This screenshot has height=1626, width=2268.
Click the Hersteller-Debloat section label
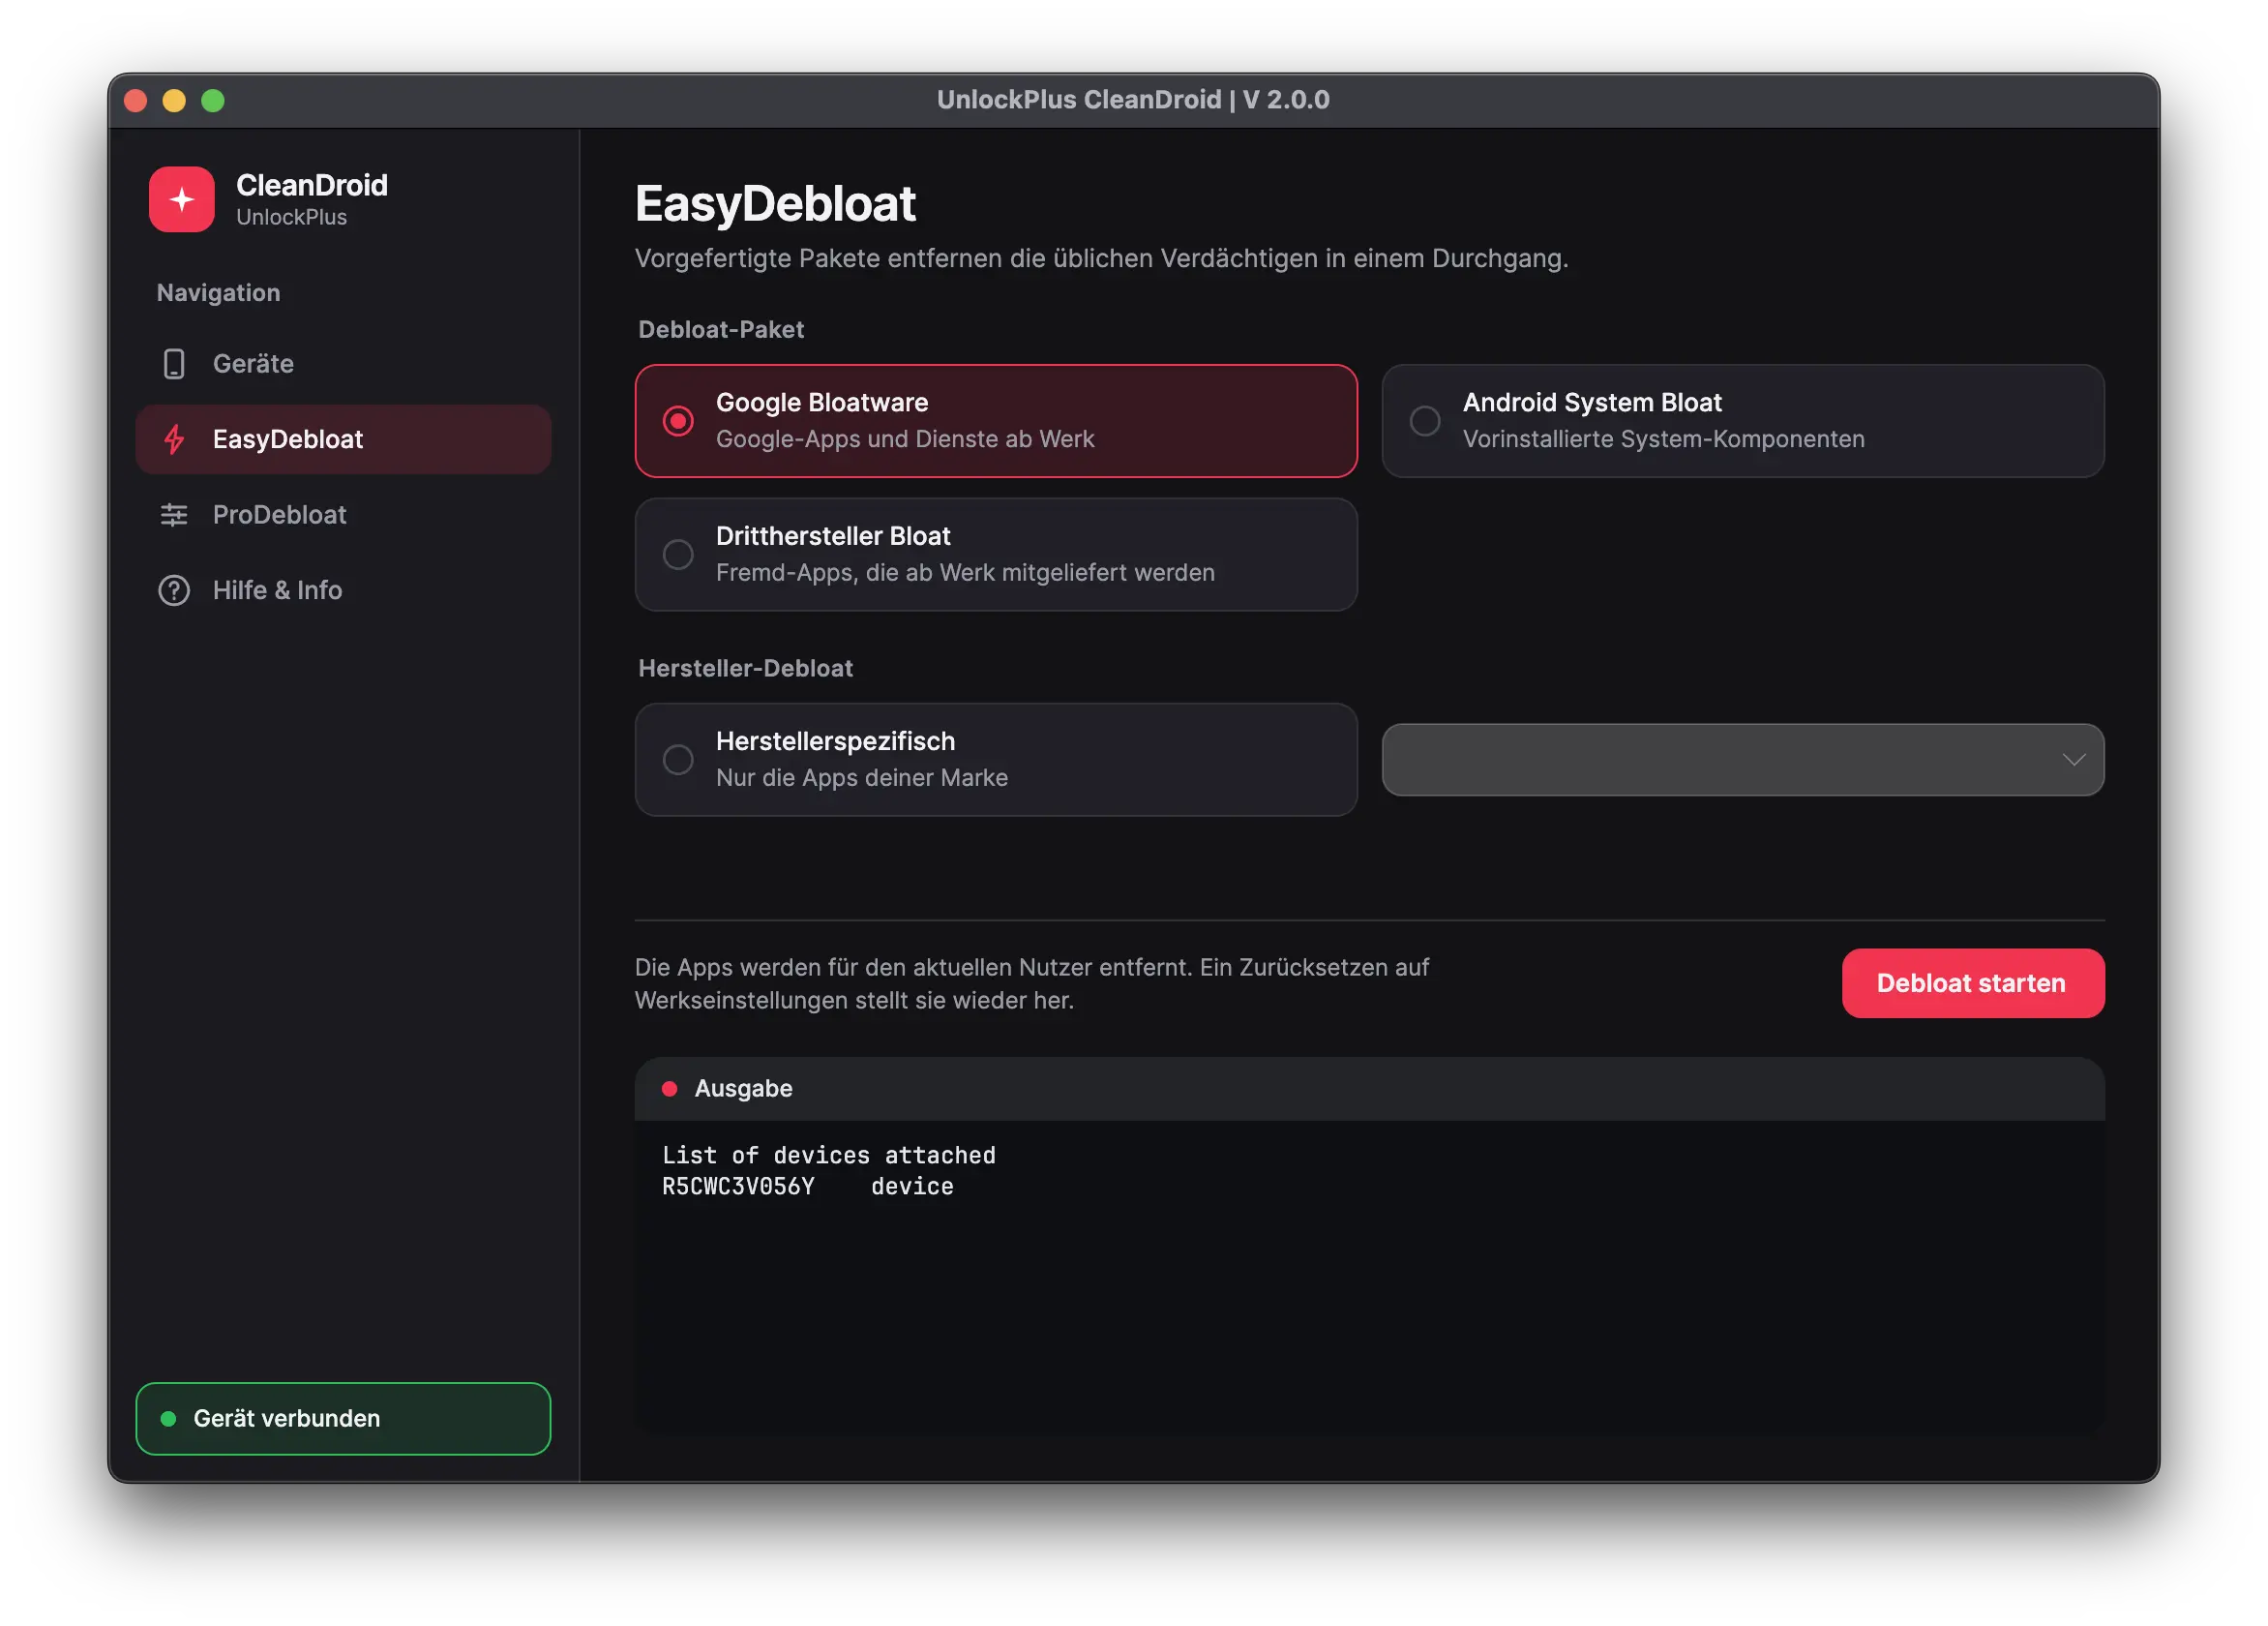pyautogui.click(x=746, y=668)
